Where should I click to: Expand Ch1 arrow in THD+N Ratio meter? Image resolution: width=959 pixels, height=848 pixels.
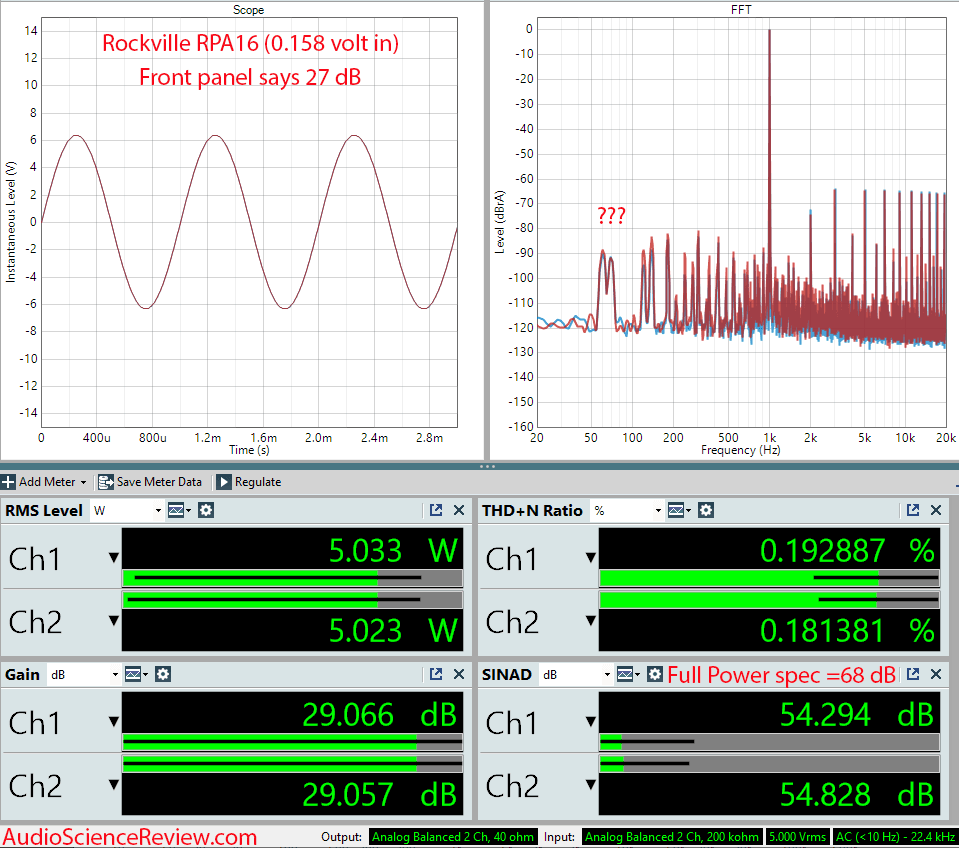591,558
